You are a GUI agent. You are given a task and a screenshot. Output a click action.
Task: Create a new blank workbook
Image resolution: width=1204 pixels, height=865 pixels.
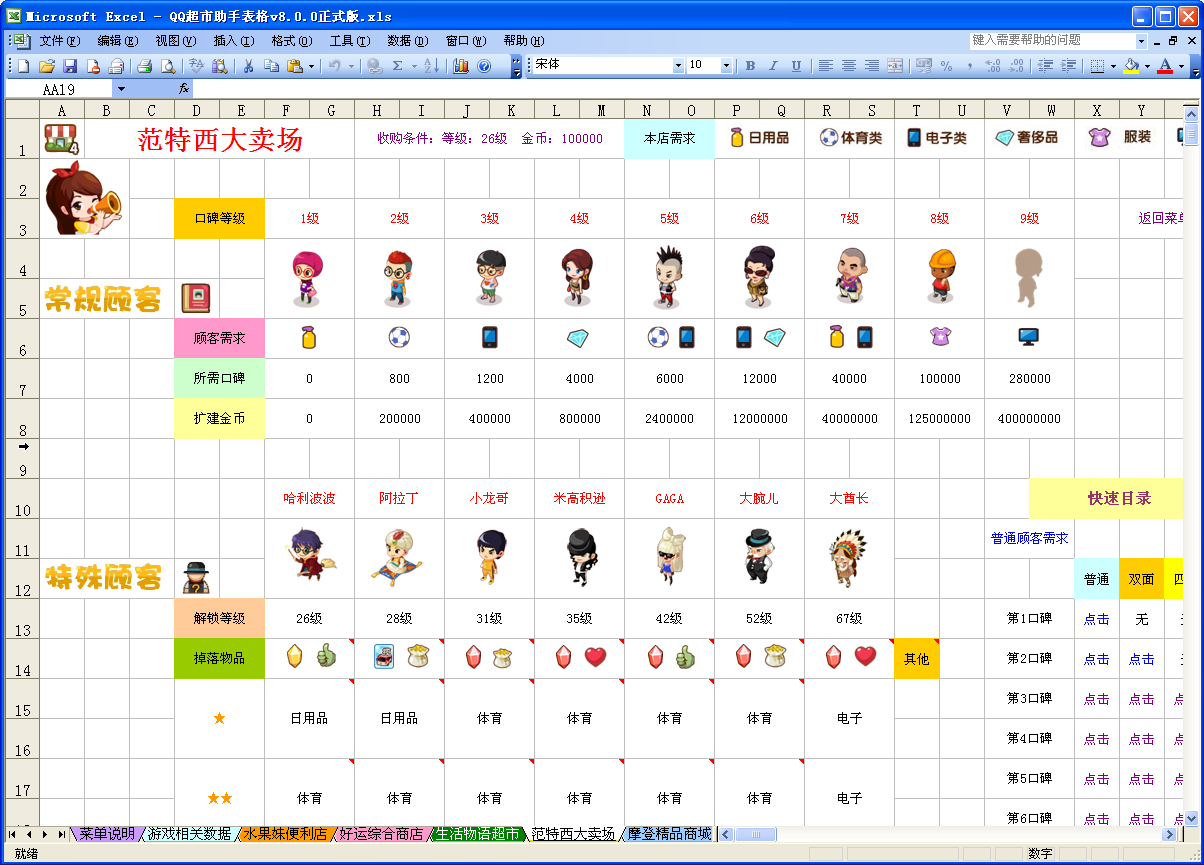click(23, 66)
